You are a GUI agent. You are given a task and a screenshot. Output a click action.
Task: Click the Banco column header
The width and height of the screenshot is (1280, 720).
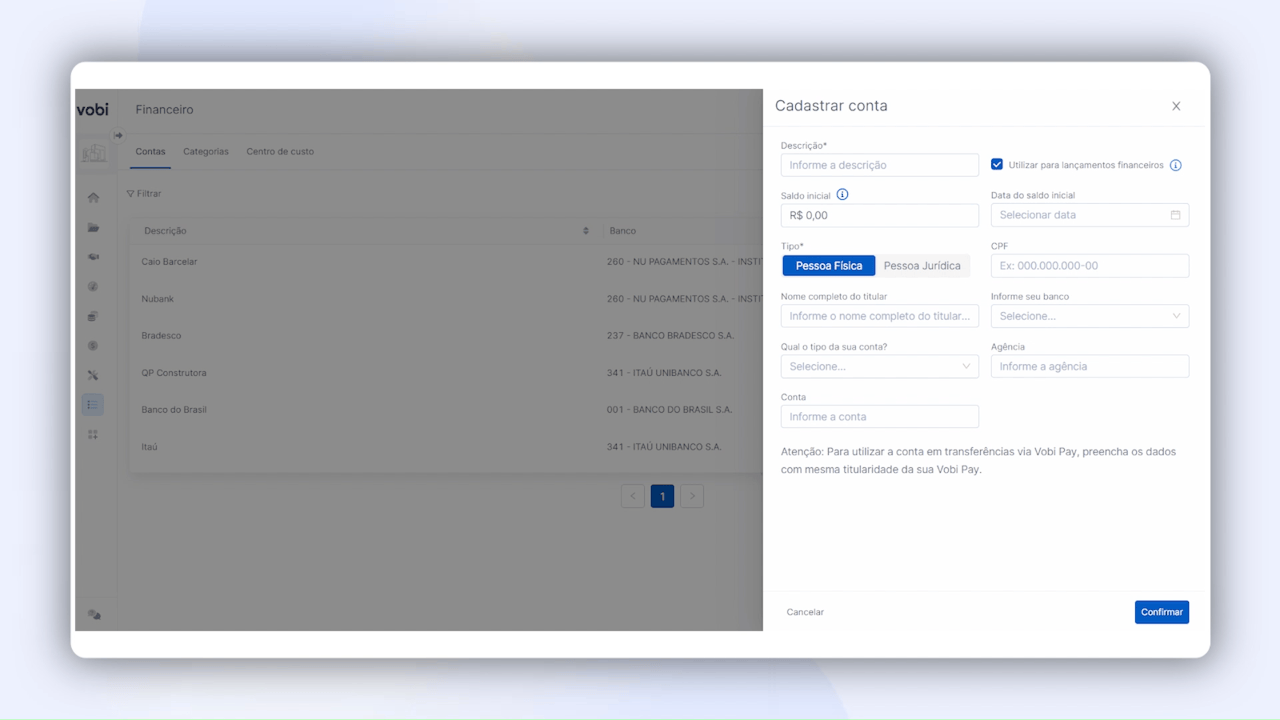coord(623,231)
